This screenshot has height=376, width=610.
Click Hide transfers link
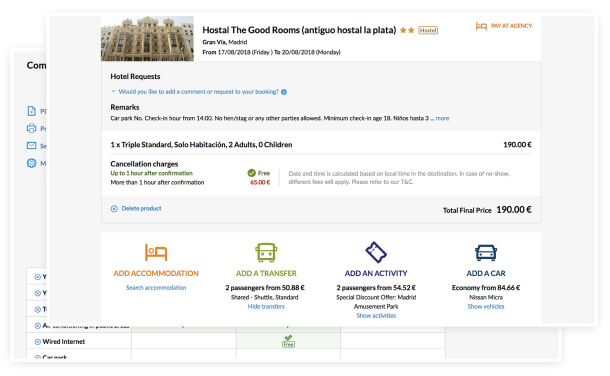pyautogui.click(x=266, y=306)
